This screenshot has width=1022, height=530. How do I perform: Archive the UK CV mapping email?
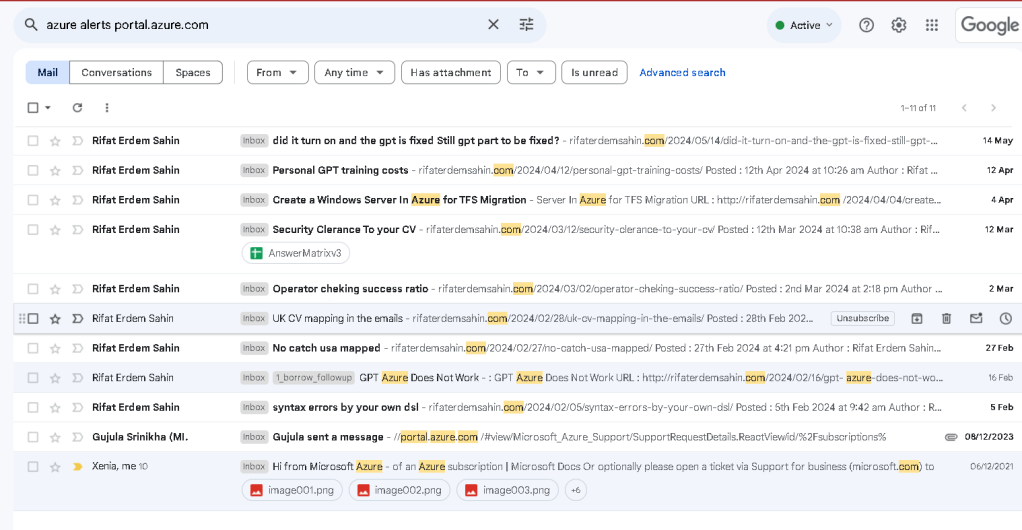pyautogui.click(x=916, y=318)
